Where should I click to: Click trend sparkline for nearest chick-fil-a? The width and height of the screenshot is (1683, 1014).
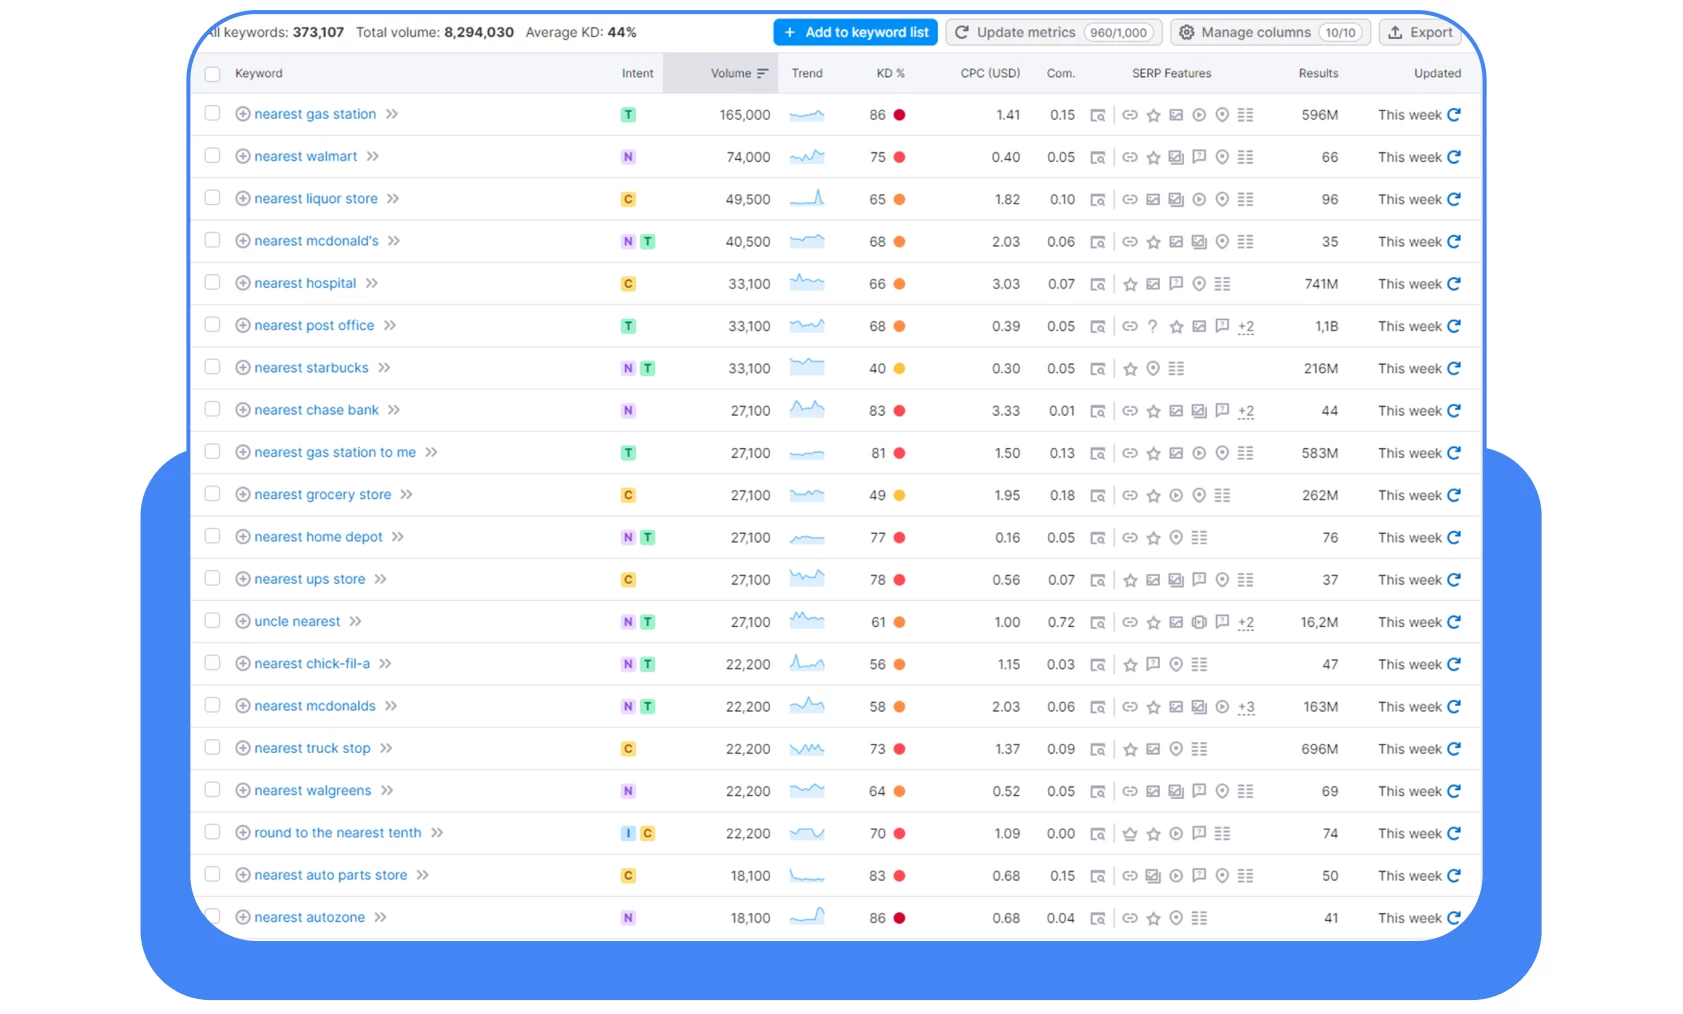pos(807,663)
